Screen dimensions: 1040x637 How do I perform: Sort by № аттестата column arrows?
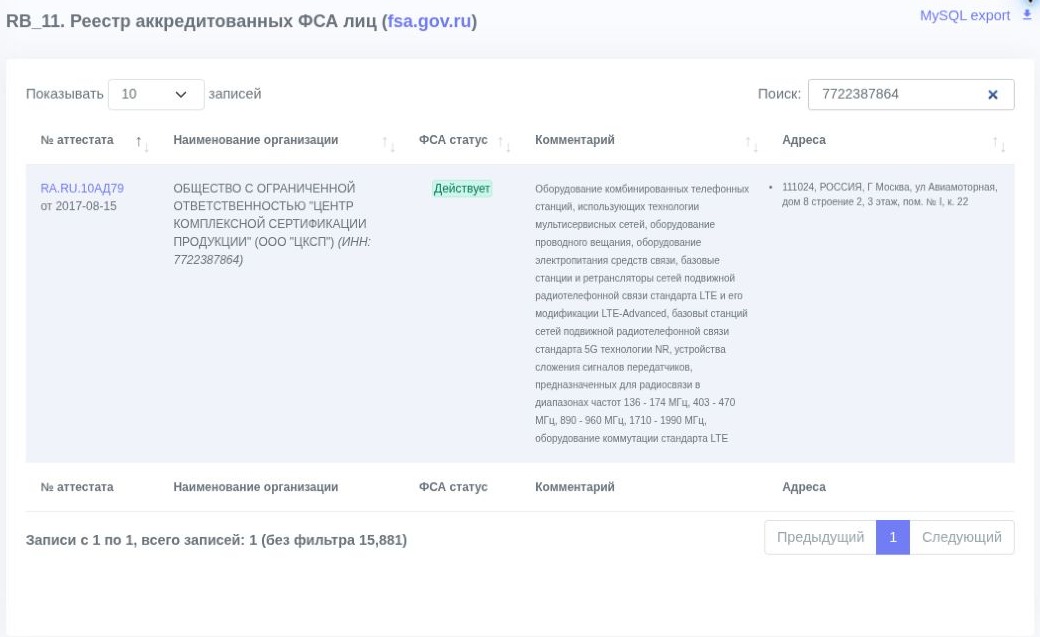(x=142, y=142)
